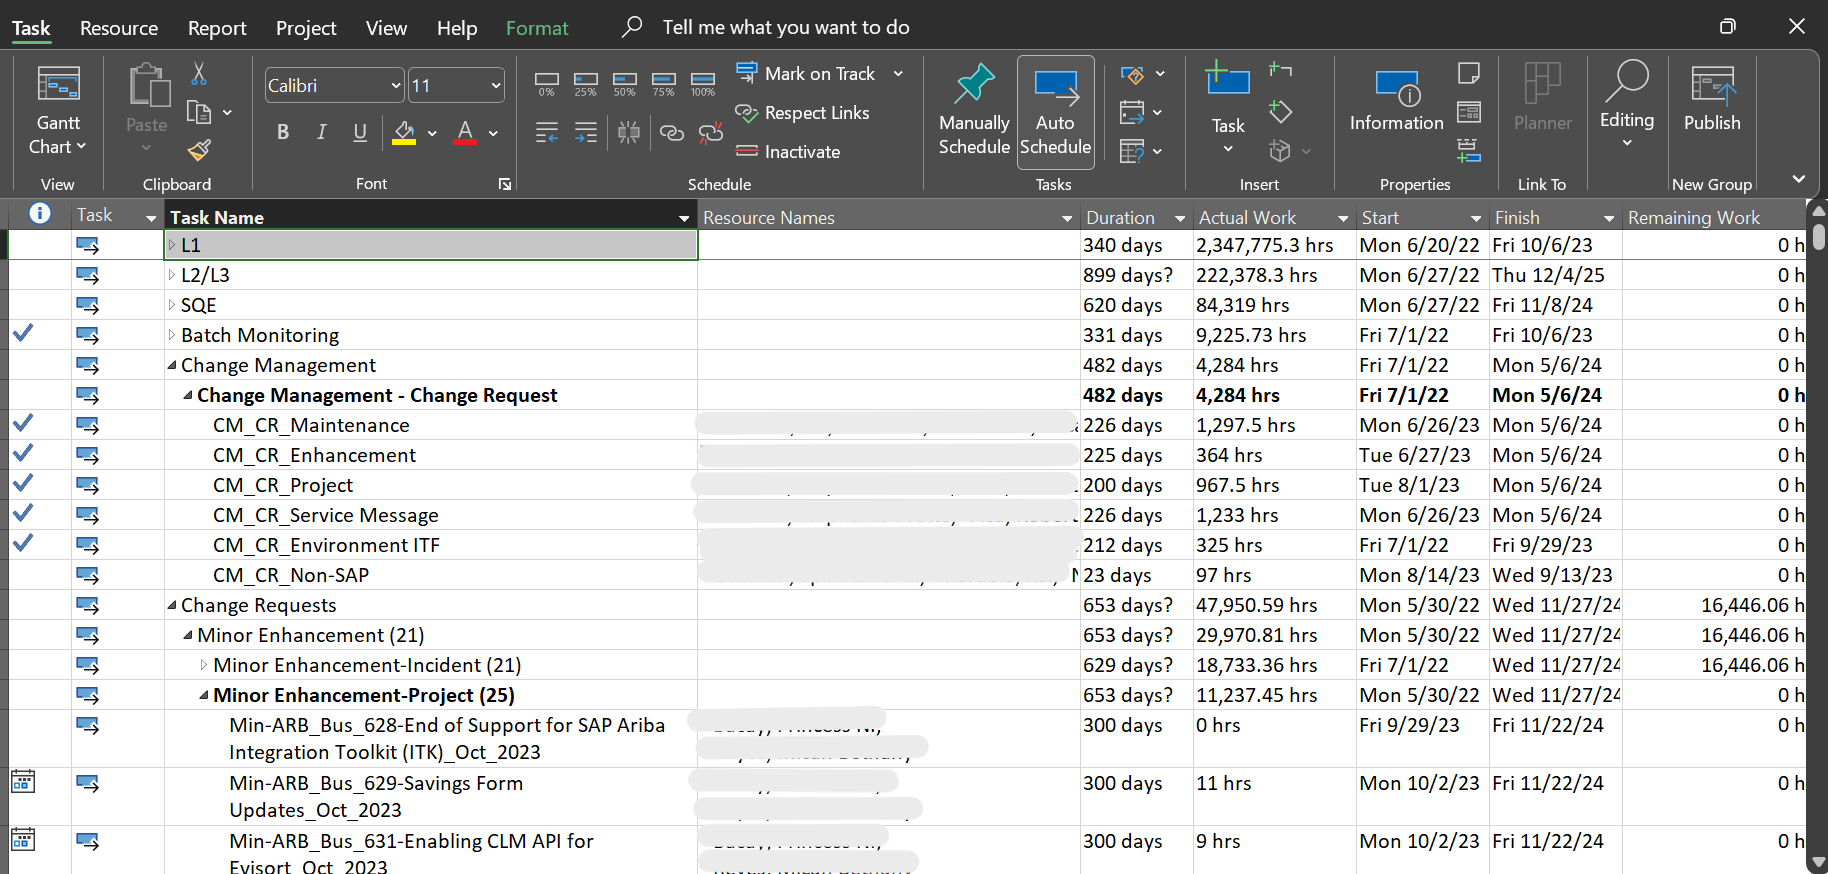Click Inactivate task button

pyautogui.click(x=788, y=152)
